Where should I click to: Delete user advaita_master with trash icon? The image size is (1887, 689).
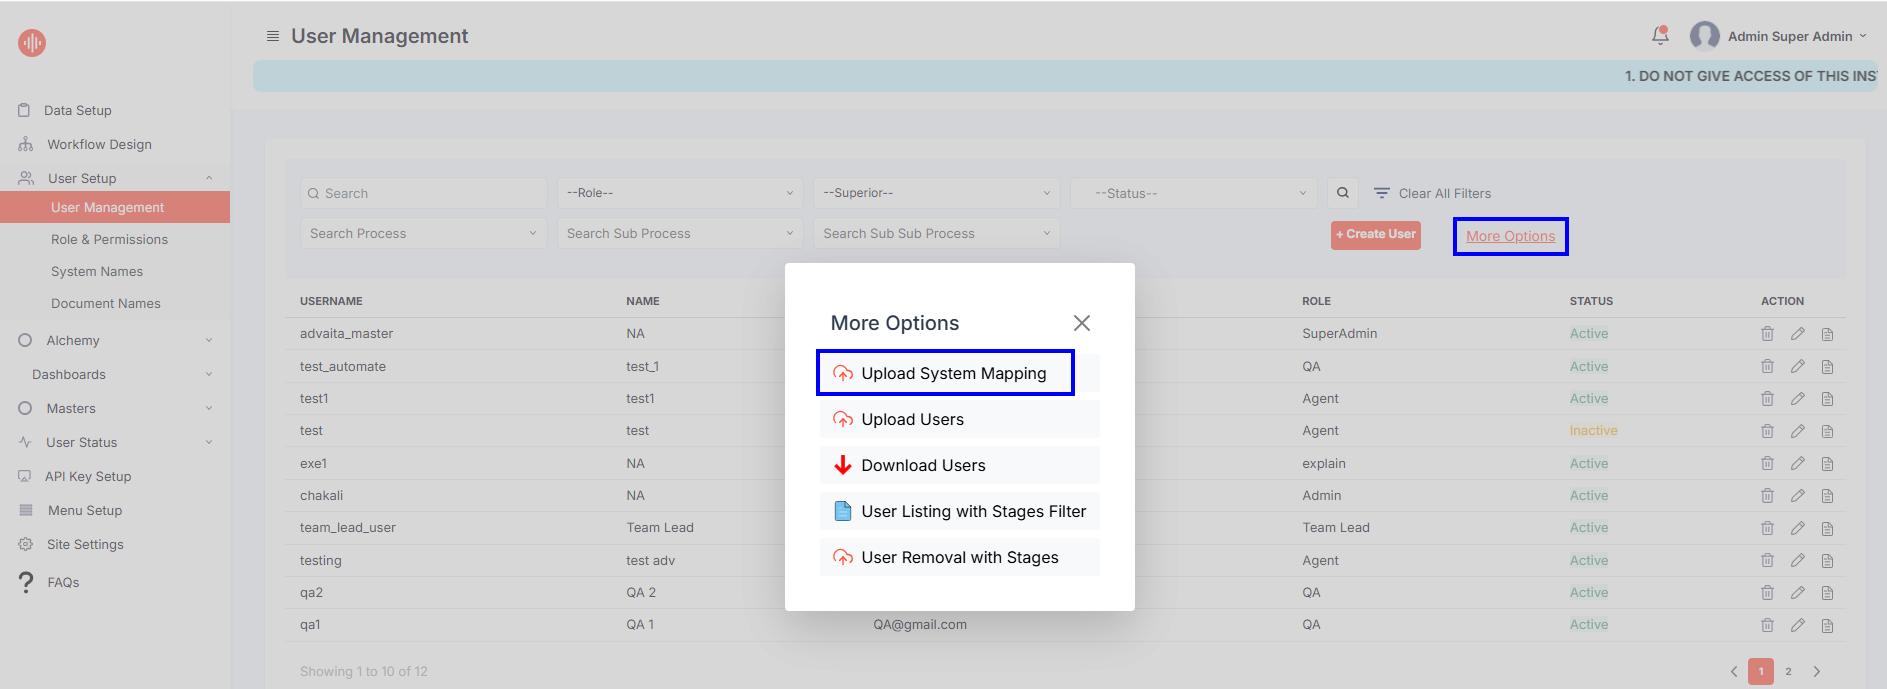click(x=1767, y=334)
